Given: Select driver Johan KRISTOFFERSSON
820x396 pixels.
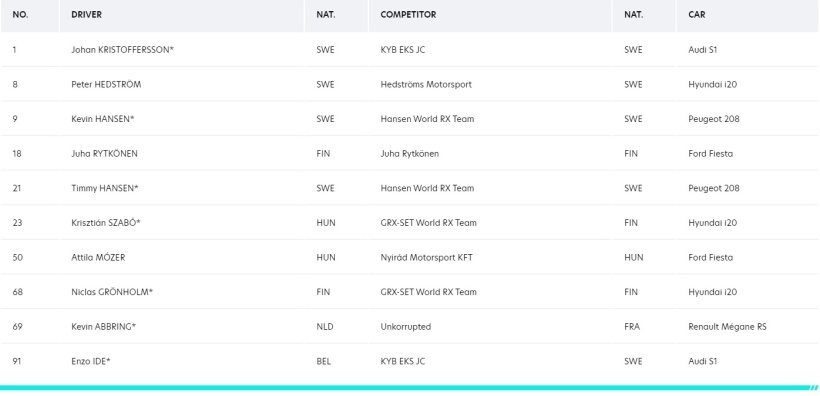Looking at the screenshot, I should 122,50.
